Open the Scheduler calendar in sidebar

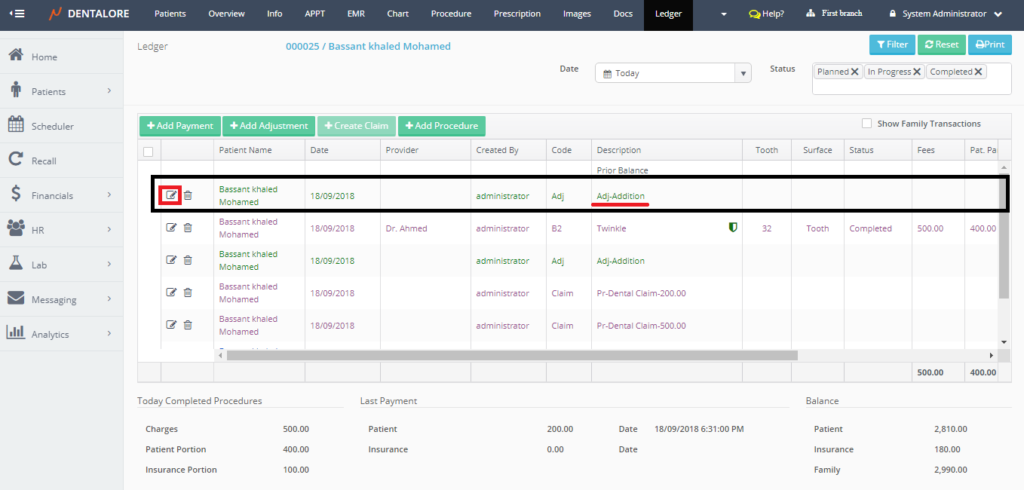click(x=52, y=126)
